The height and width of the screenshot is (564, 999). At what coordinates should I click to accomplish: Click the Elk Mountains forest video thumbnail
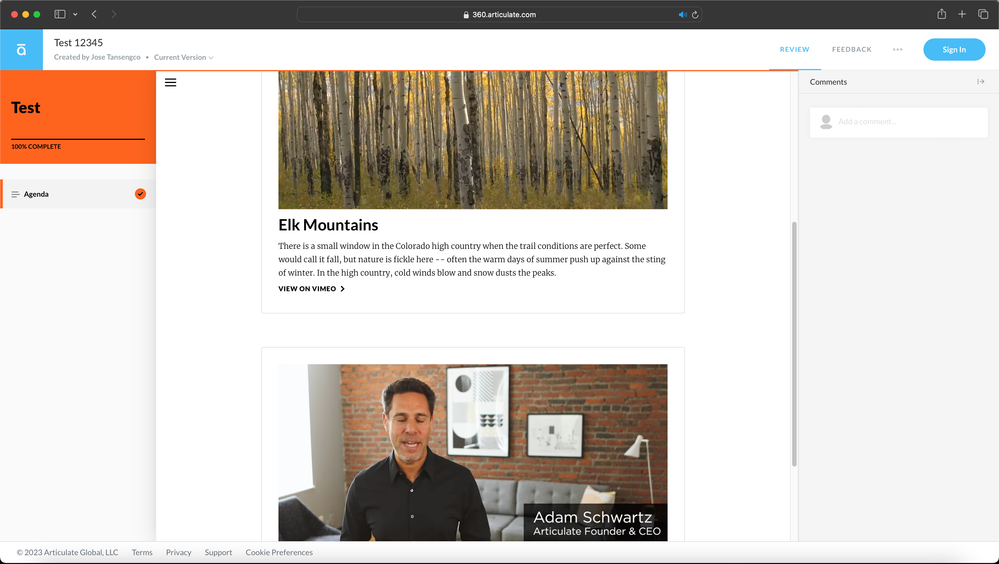coord(473,140)
